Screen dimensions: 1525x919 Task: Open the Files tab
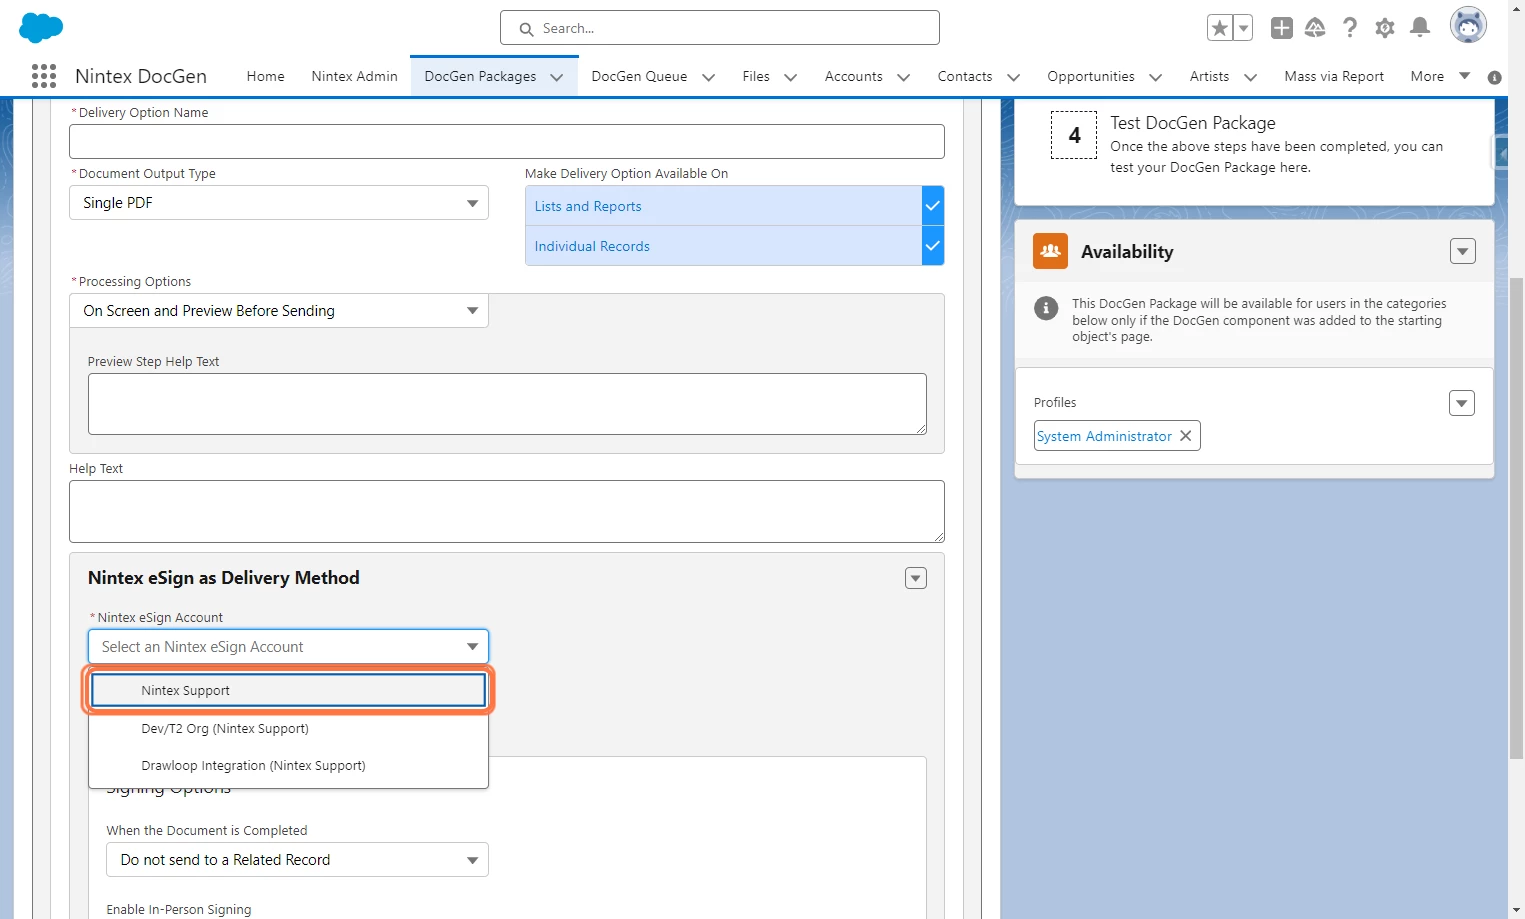[x=756, y=76]
